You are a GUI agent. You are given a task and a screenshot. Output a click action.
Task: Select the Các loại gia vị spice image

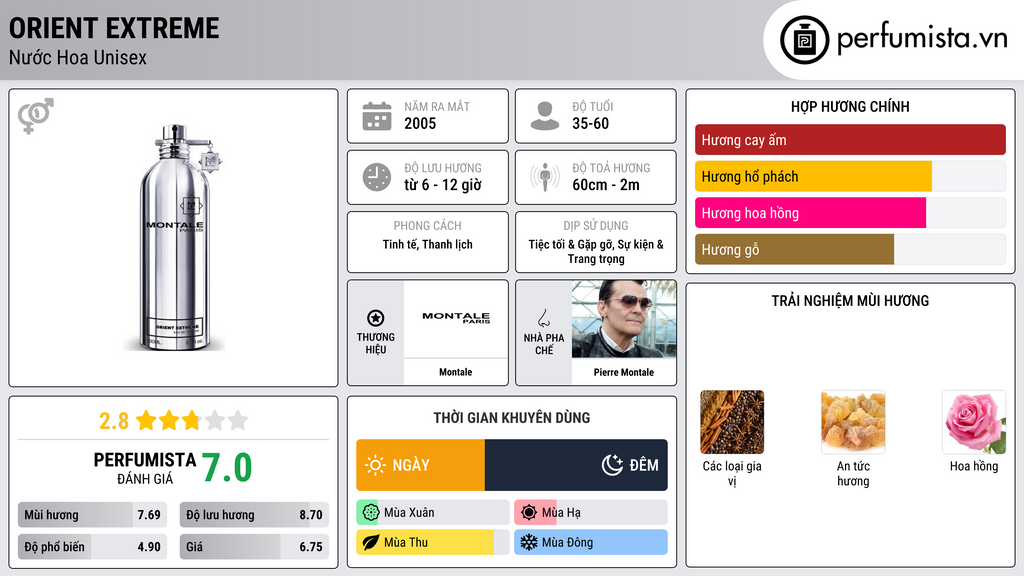pos(732,422)
